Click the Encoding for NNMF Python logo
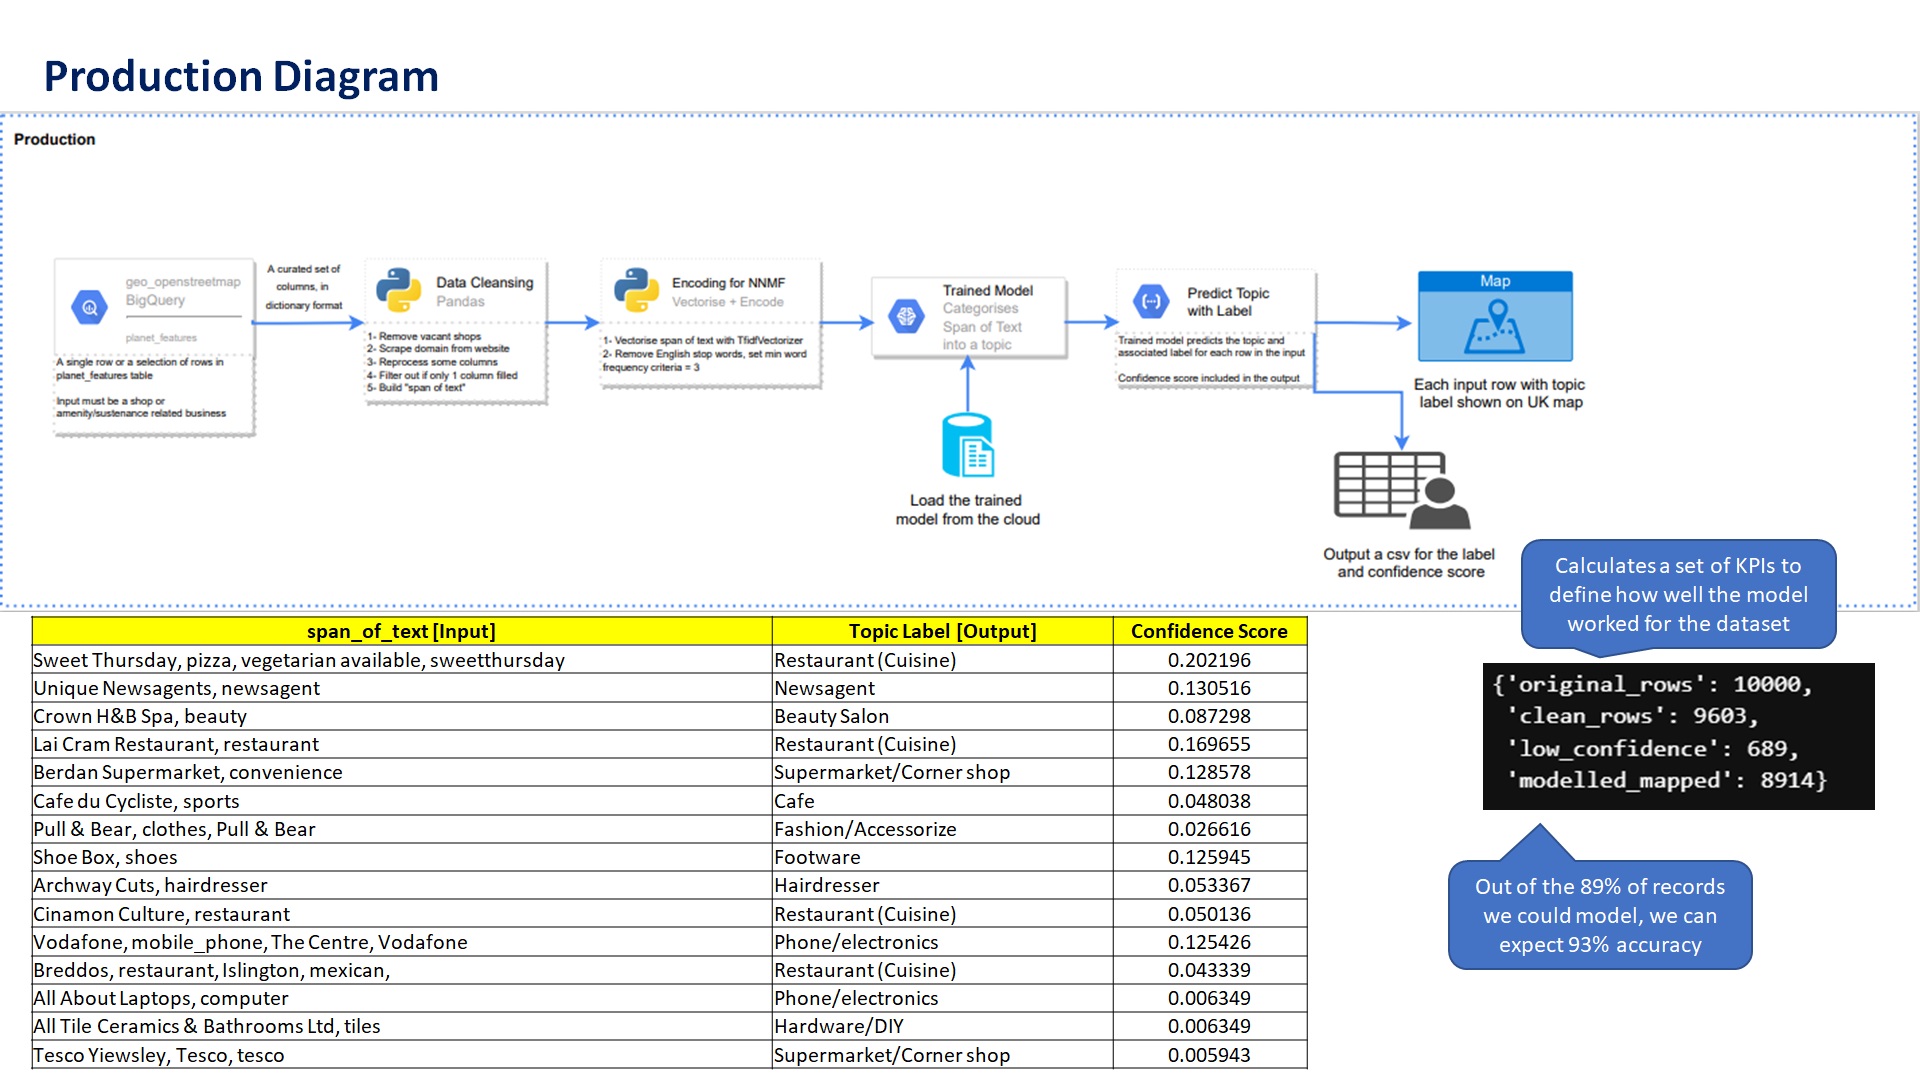 (x=636, y=290)
